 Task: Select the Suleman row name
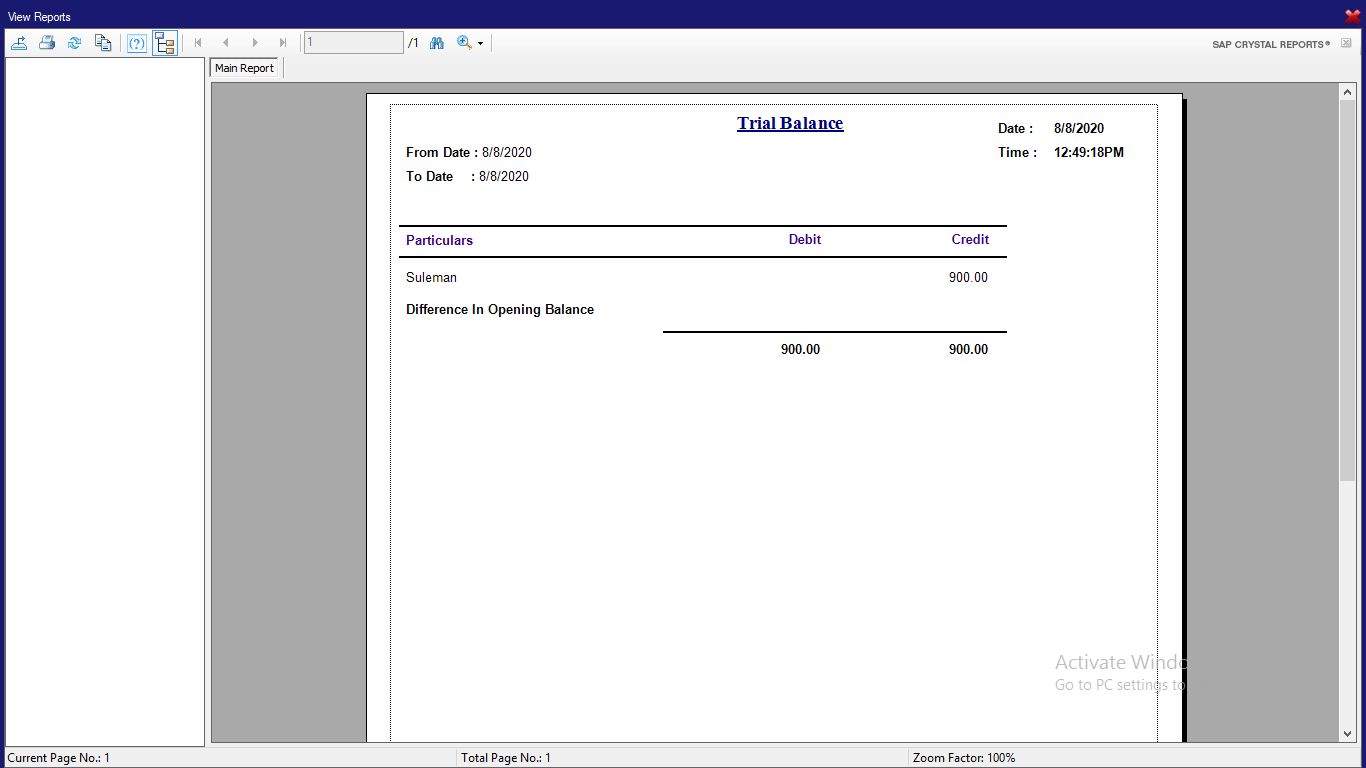pyautogui.click(x=431, y=278)
